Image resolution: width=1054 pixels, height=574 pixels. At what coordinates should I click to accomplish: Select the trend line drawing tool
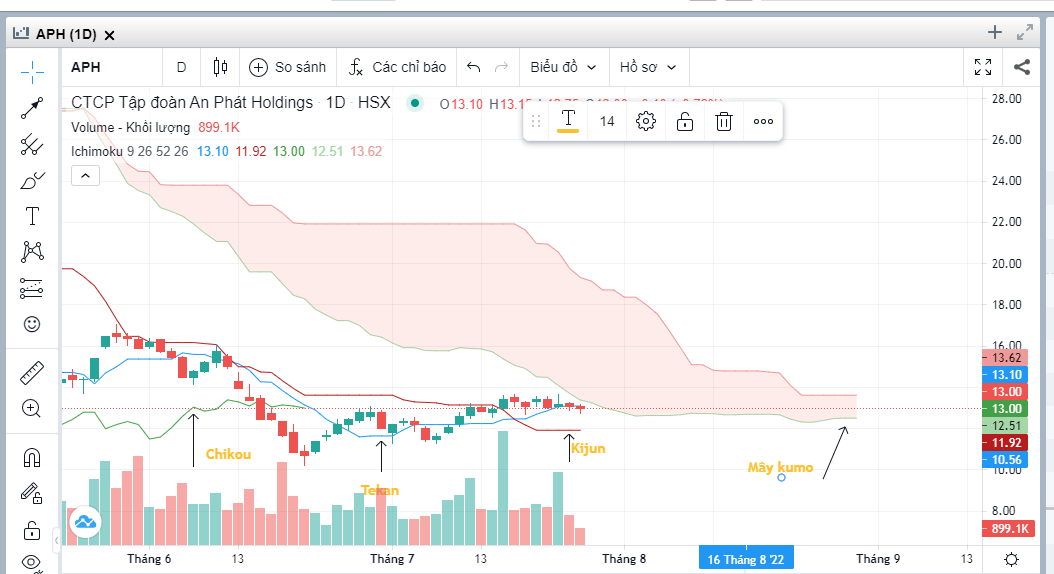pyautogui.click(x=32, y=108)
